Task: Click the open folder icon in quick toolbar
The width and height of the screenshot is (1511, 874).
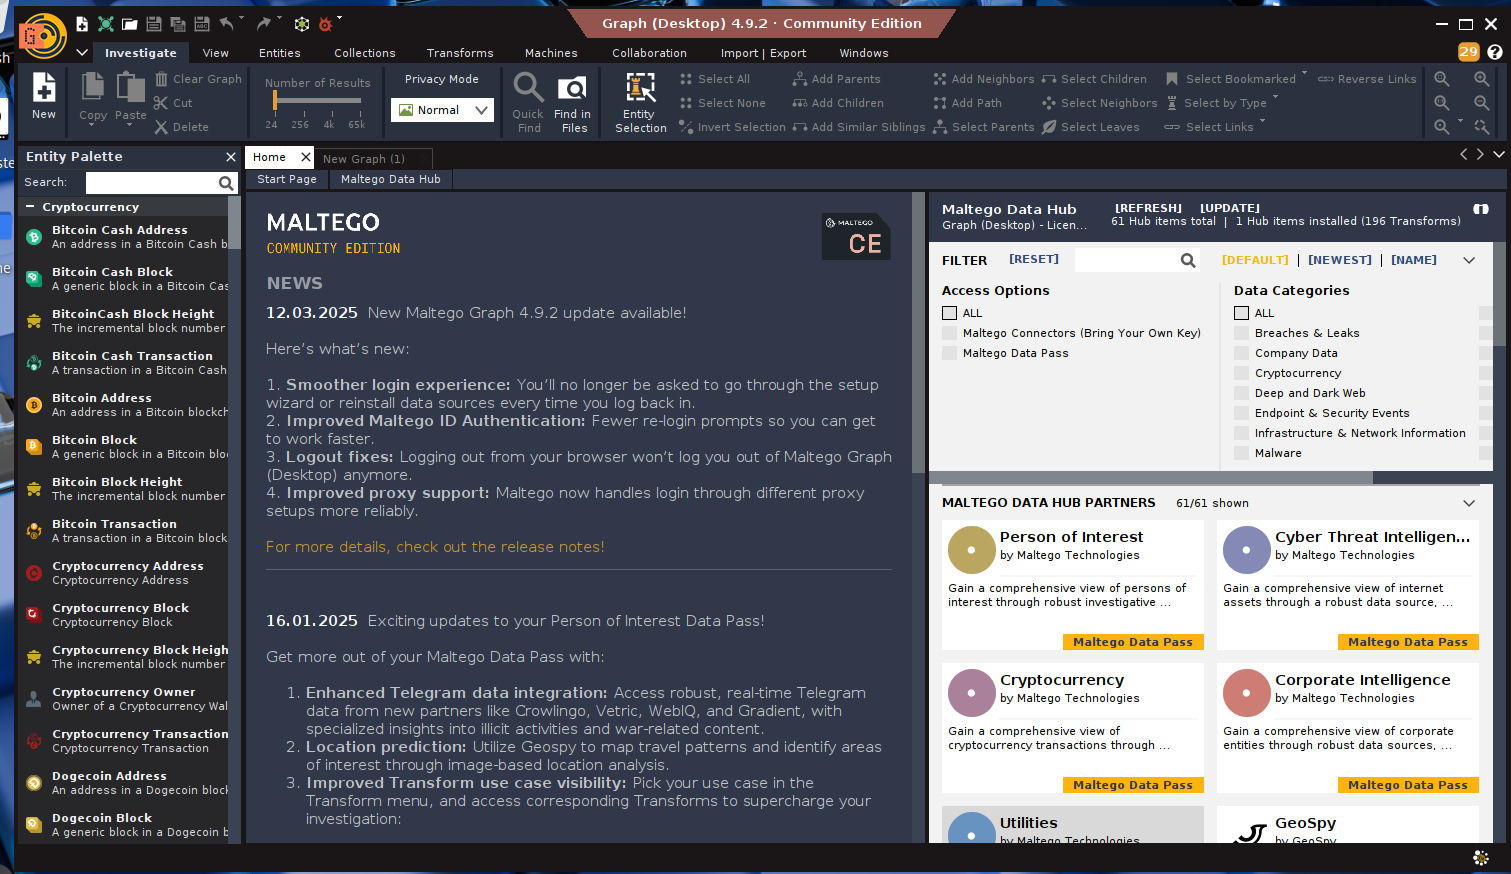Action: point(130,24)
